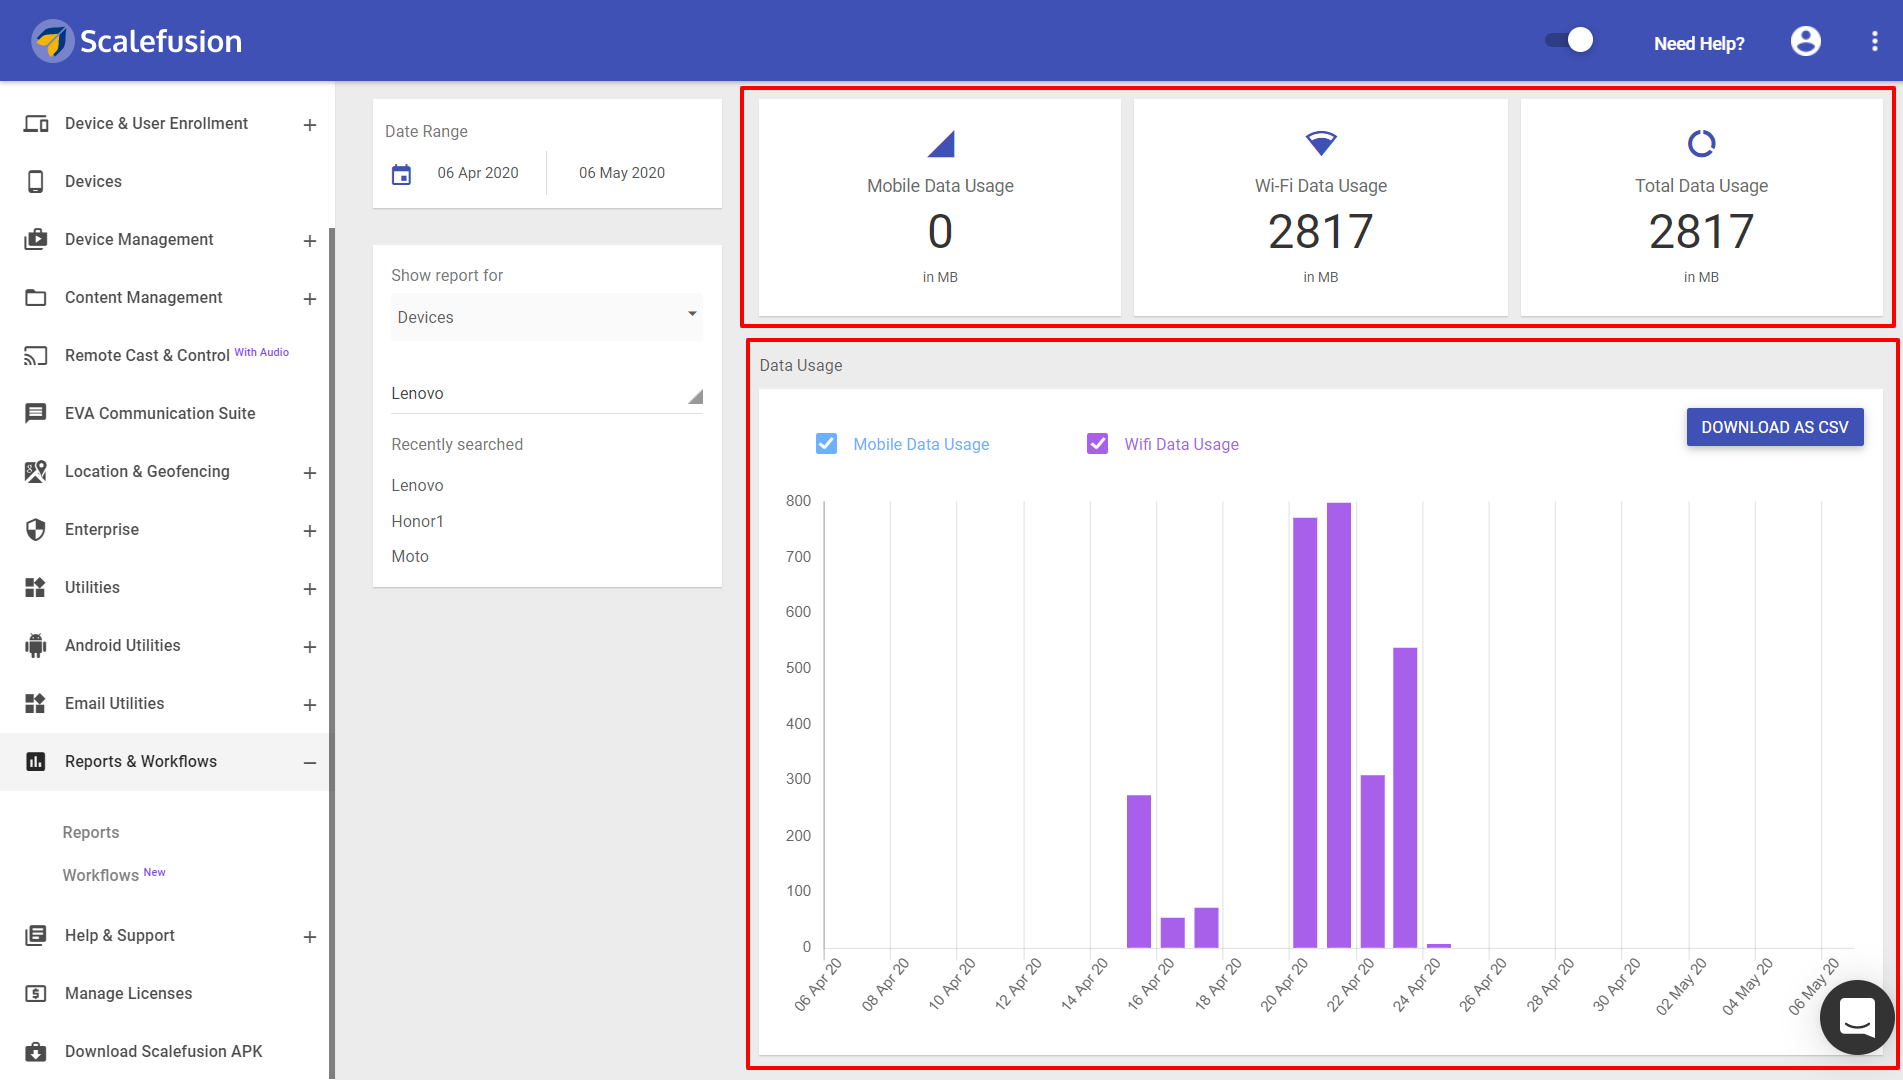1903x1080 pixels.
Task: Click the Wi-Fi Data Usage wifi icon
Action: (x=1321, y=143)
